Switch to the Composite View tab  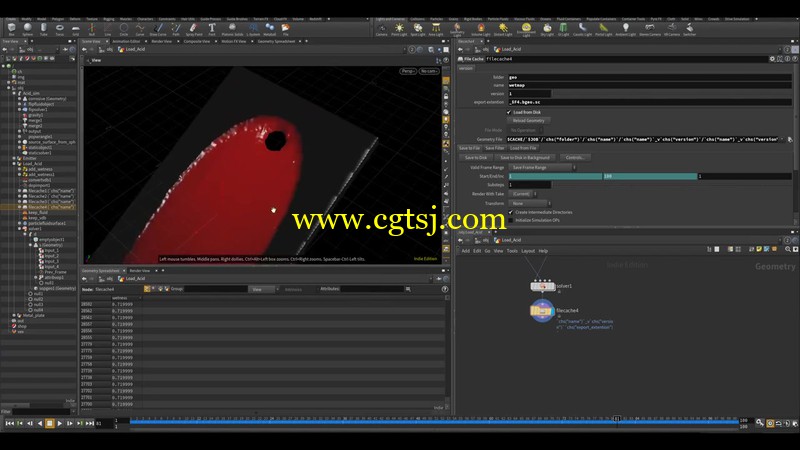pyautogui.click(x=196, y=41)
